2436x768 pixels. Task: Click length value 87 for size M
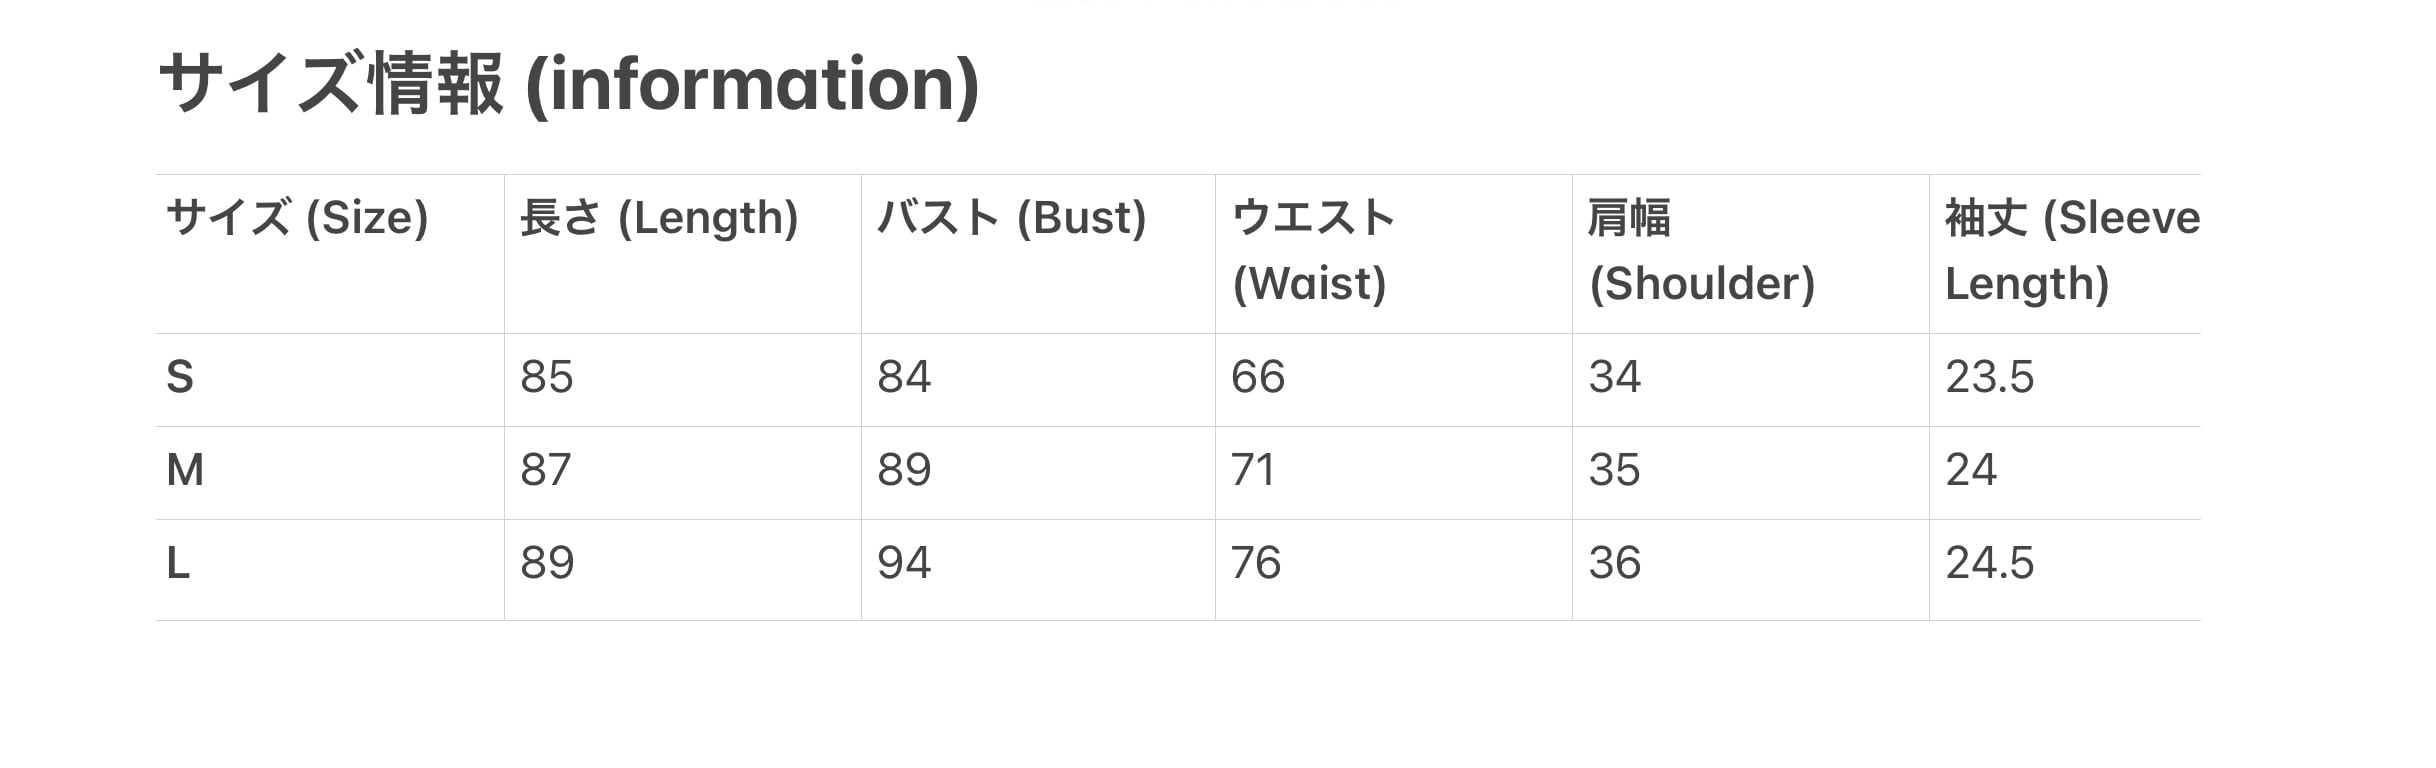546,470
